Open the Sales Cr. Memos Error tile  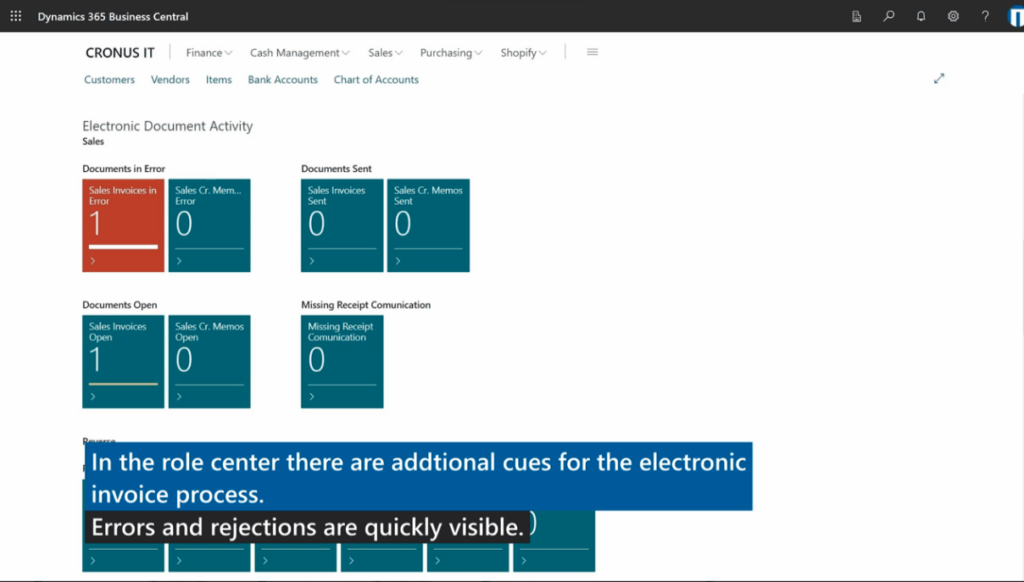click(210, 225)
